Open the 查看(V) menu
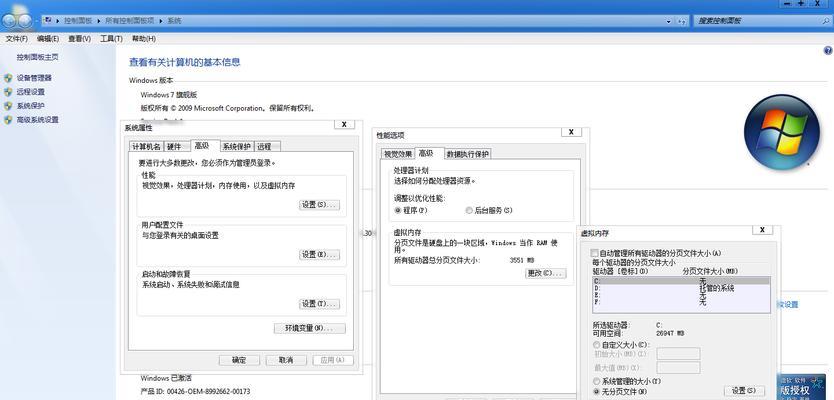This screenshot has width=834, height=400. pyautogui.click(x=79, y=39)
